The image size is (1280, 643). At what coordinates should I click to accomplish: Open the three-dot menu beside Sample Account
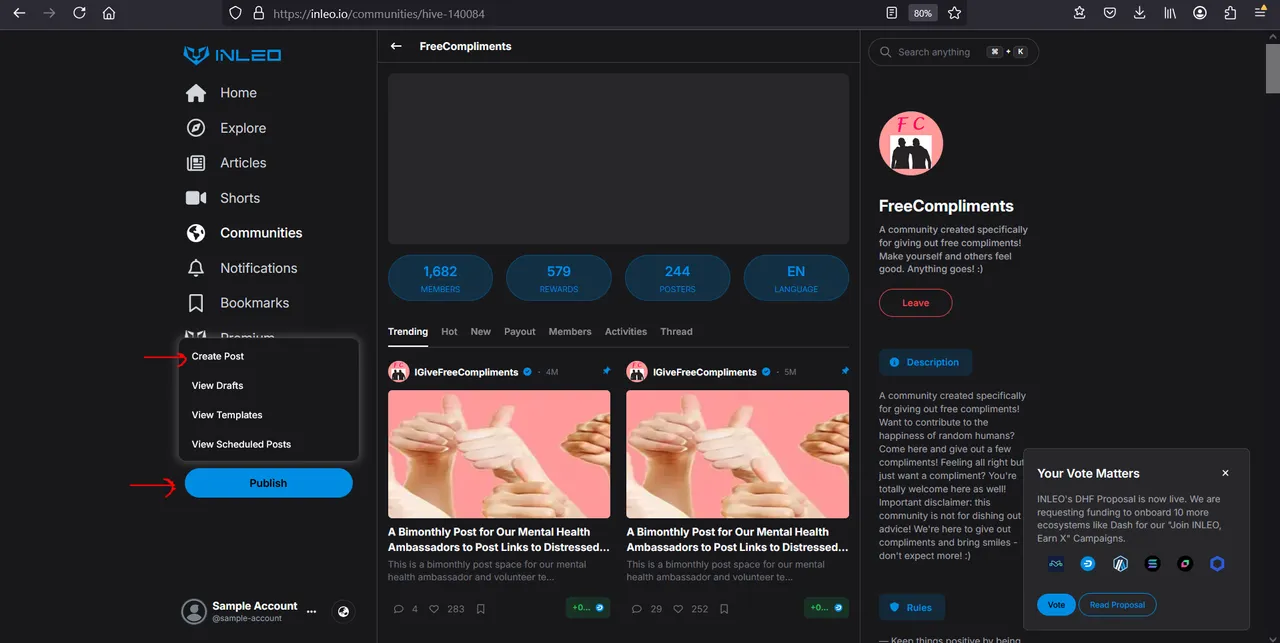tap(311, 610)
